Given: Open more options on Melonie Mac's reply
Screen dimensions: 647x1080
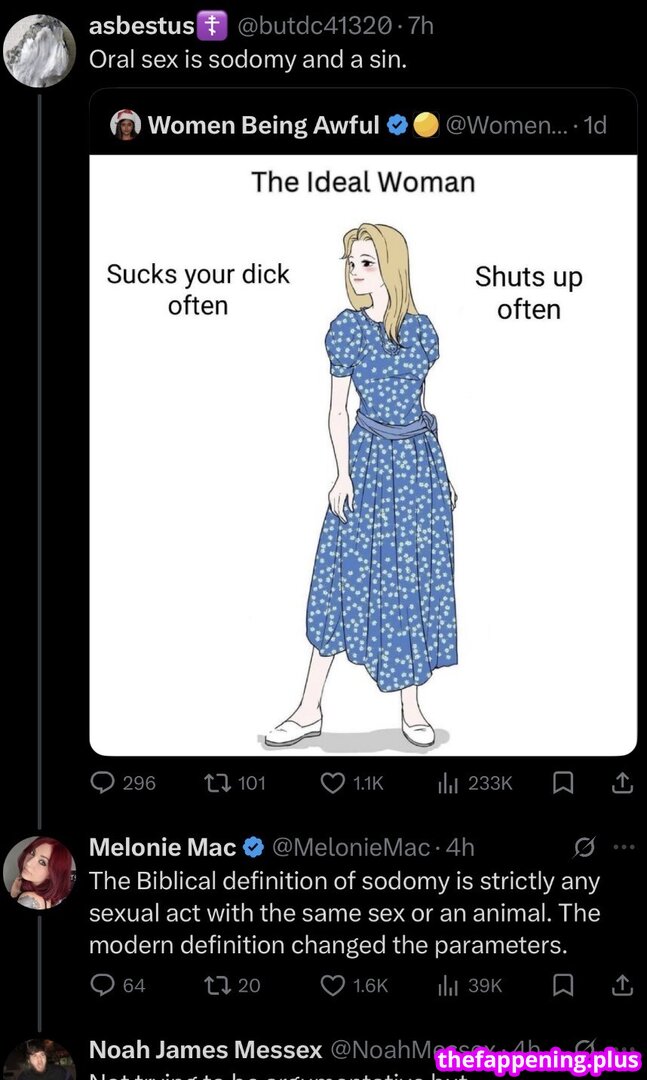Looking at the screenshot, I should coord(623,847).
